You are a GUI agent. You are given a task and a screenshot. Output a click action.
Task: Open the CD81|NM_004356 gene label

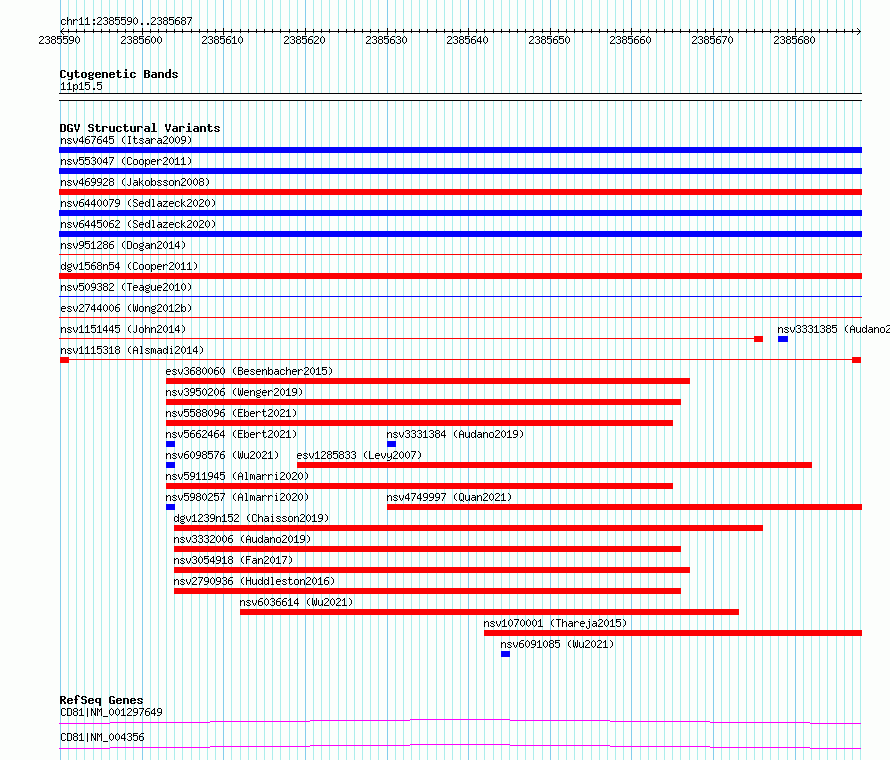tap(102, 737)
